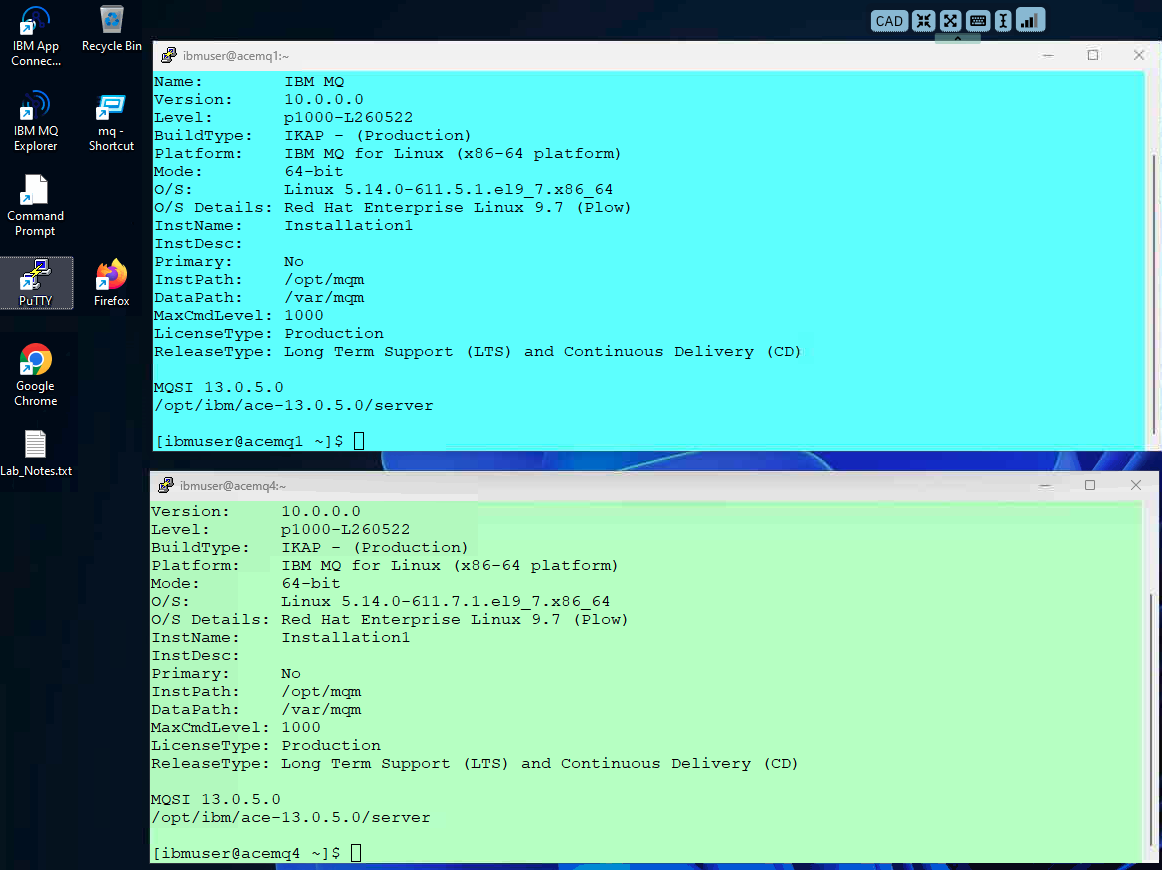Open the IBM MQ Explorer desktop shortcut
Image resolution: width=1162 pixels, height=870 pixels.
(36, 121)
